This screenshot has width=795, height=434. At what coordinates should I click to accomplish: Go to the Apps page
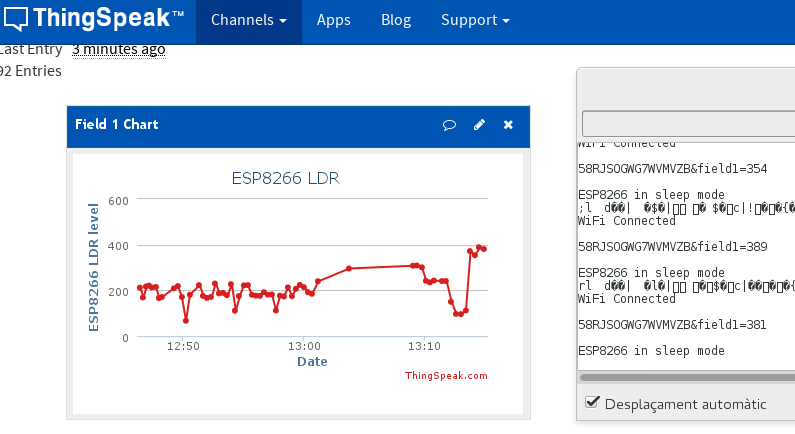pyautogui.click(x=333, y=20)
